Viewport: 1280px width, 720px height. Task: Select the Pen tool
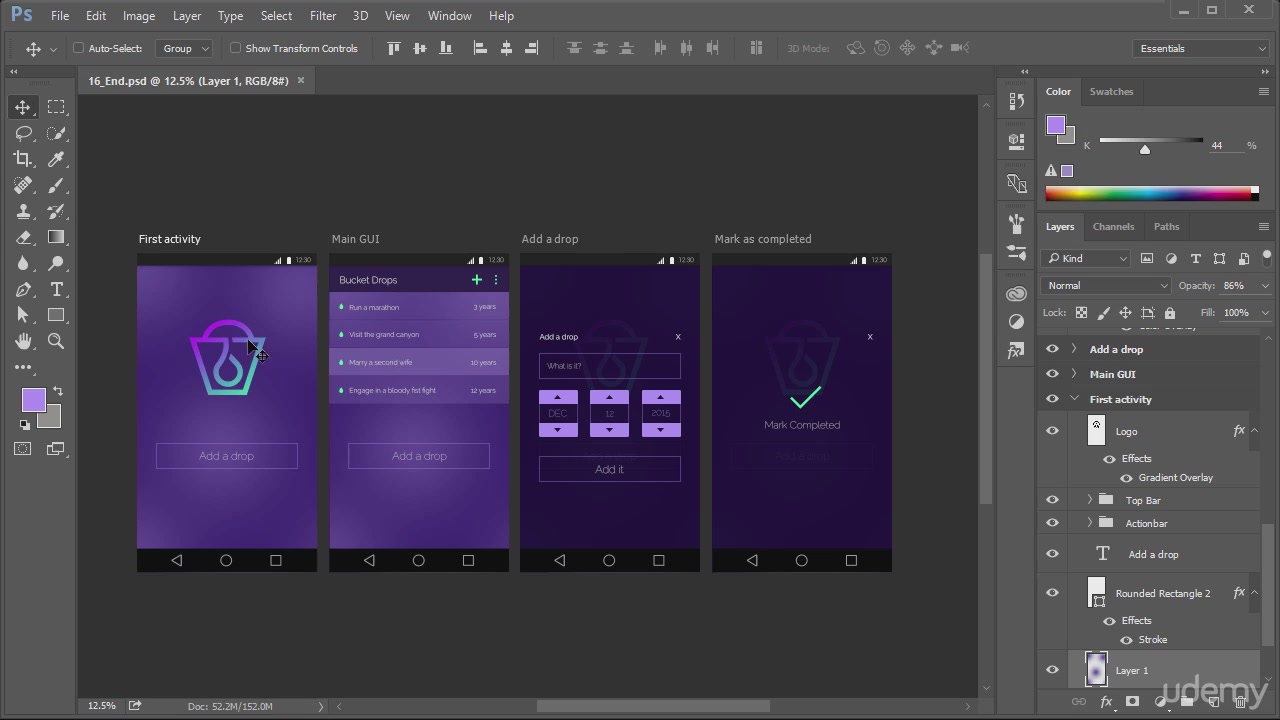pos(22,289)
